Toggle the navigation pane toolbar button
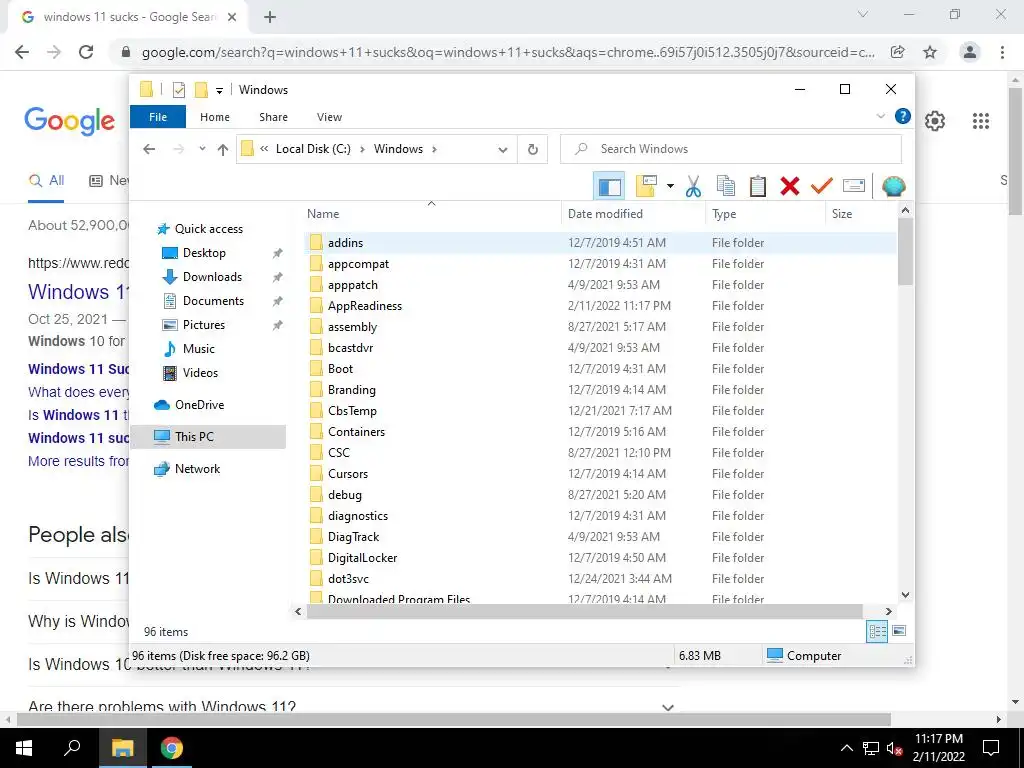 click(x=609, y=186)
